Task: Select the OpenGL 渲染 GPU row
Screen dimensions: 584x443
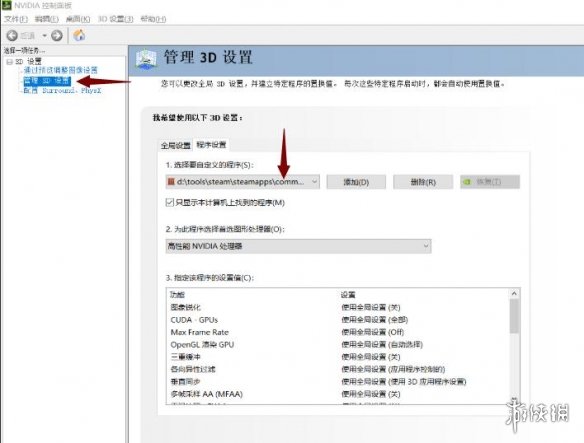Action: tap(338, 344)
